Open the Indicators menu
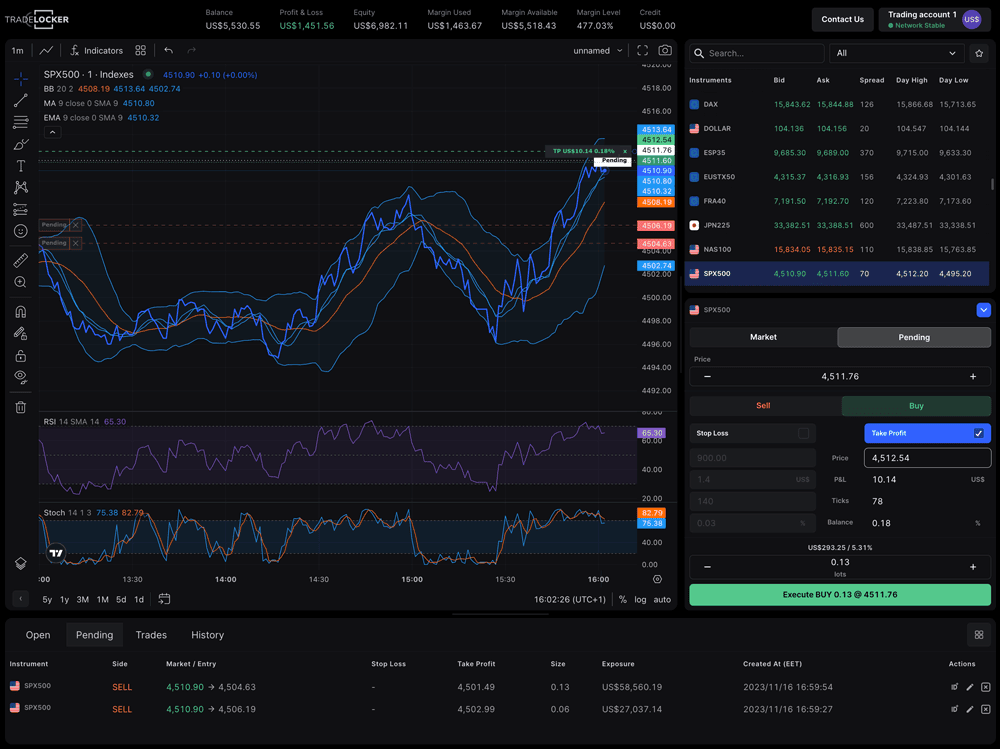Image resolution: width=1000 pixels, height=749 pixels. point(96,51)
